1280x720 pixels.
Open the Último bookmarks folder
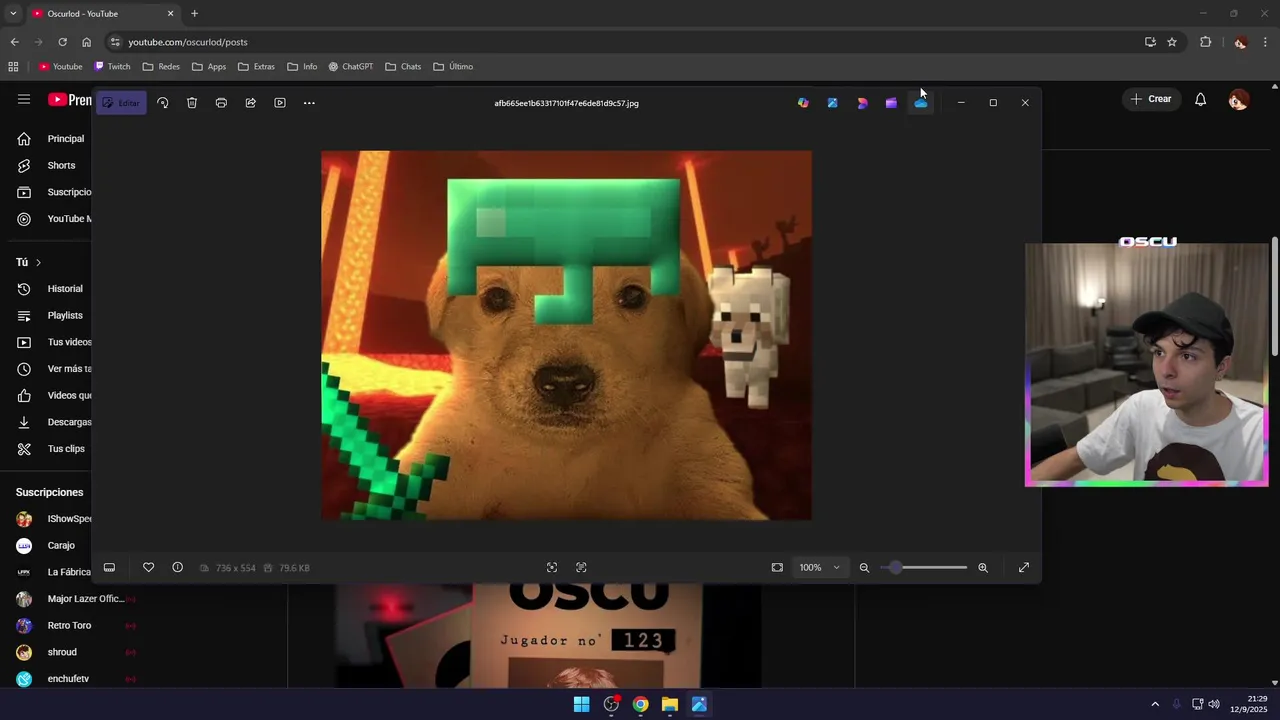[x=453, y=67]
